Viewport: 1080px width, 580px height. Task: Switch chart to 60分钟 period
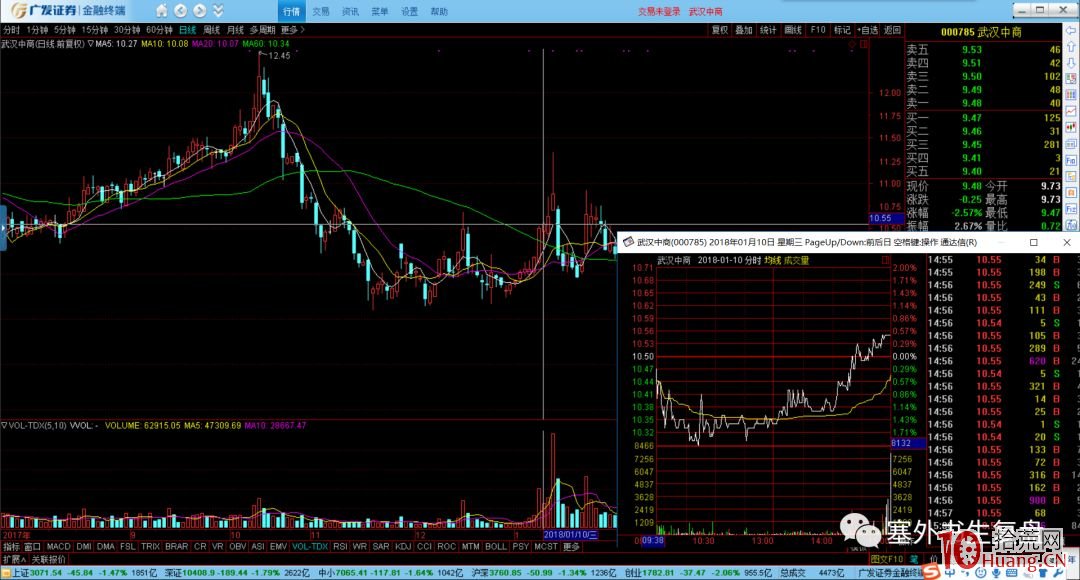coord(159,30)
